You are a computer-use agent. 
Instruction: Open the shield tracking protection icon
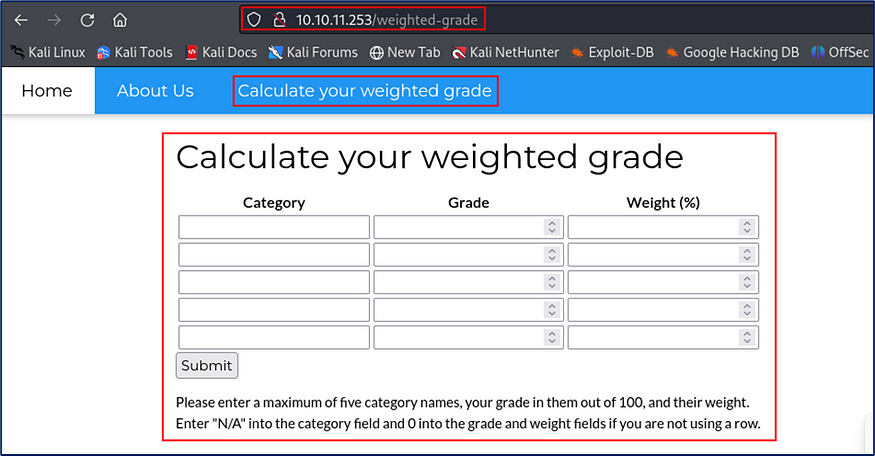[x=254, y=20]
